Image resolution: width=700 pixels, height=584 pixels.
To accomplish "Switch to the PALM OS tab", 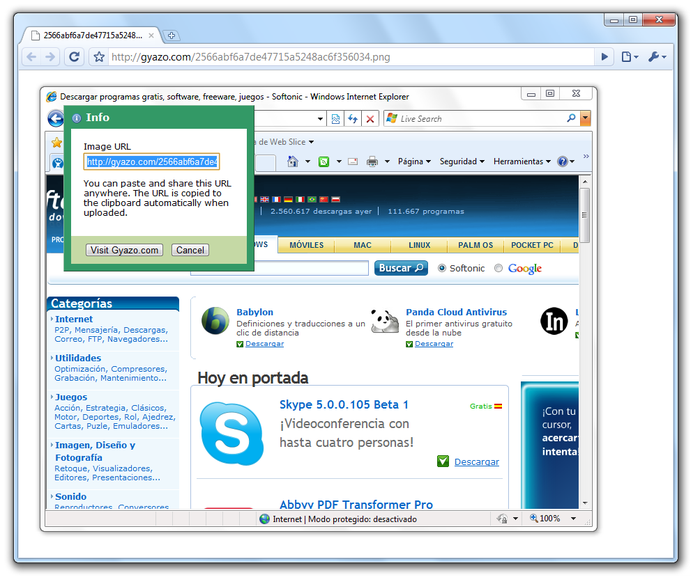I will pyautogui.click(x=475, y=245).
